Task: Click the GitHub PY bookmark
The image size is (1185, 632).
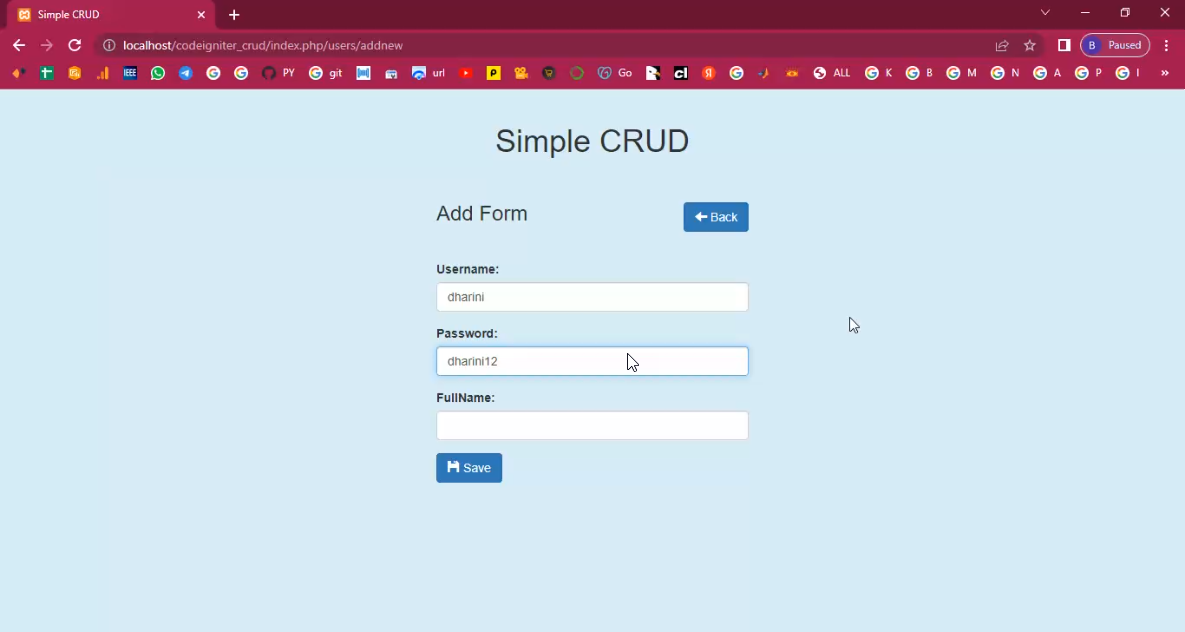Action: (278, 73)
